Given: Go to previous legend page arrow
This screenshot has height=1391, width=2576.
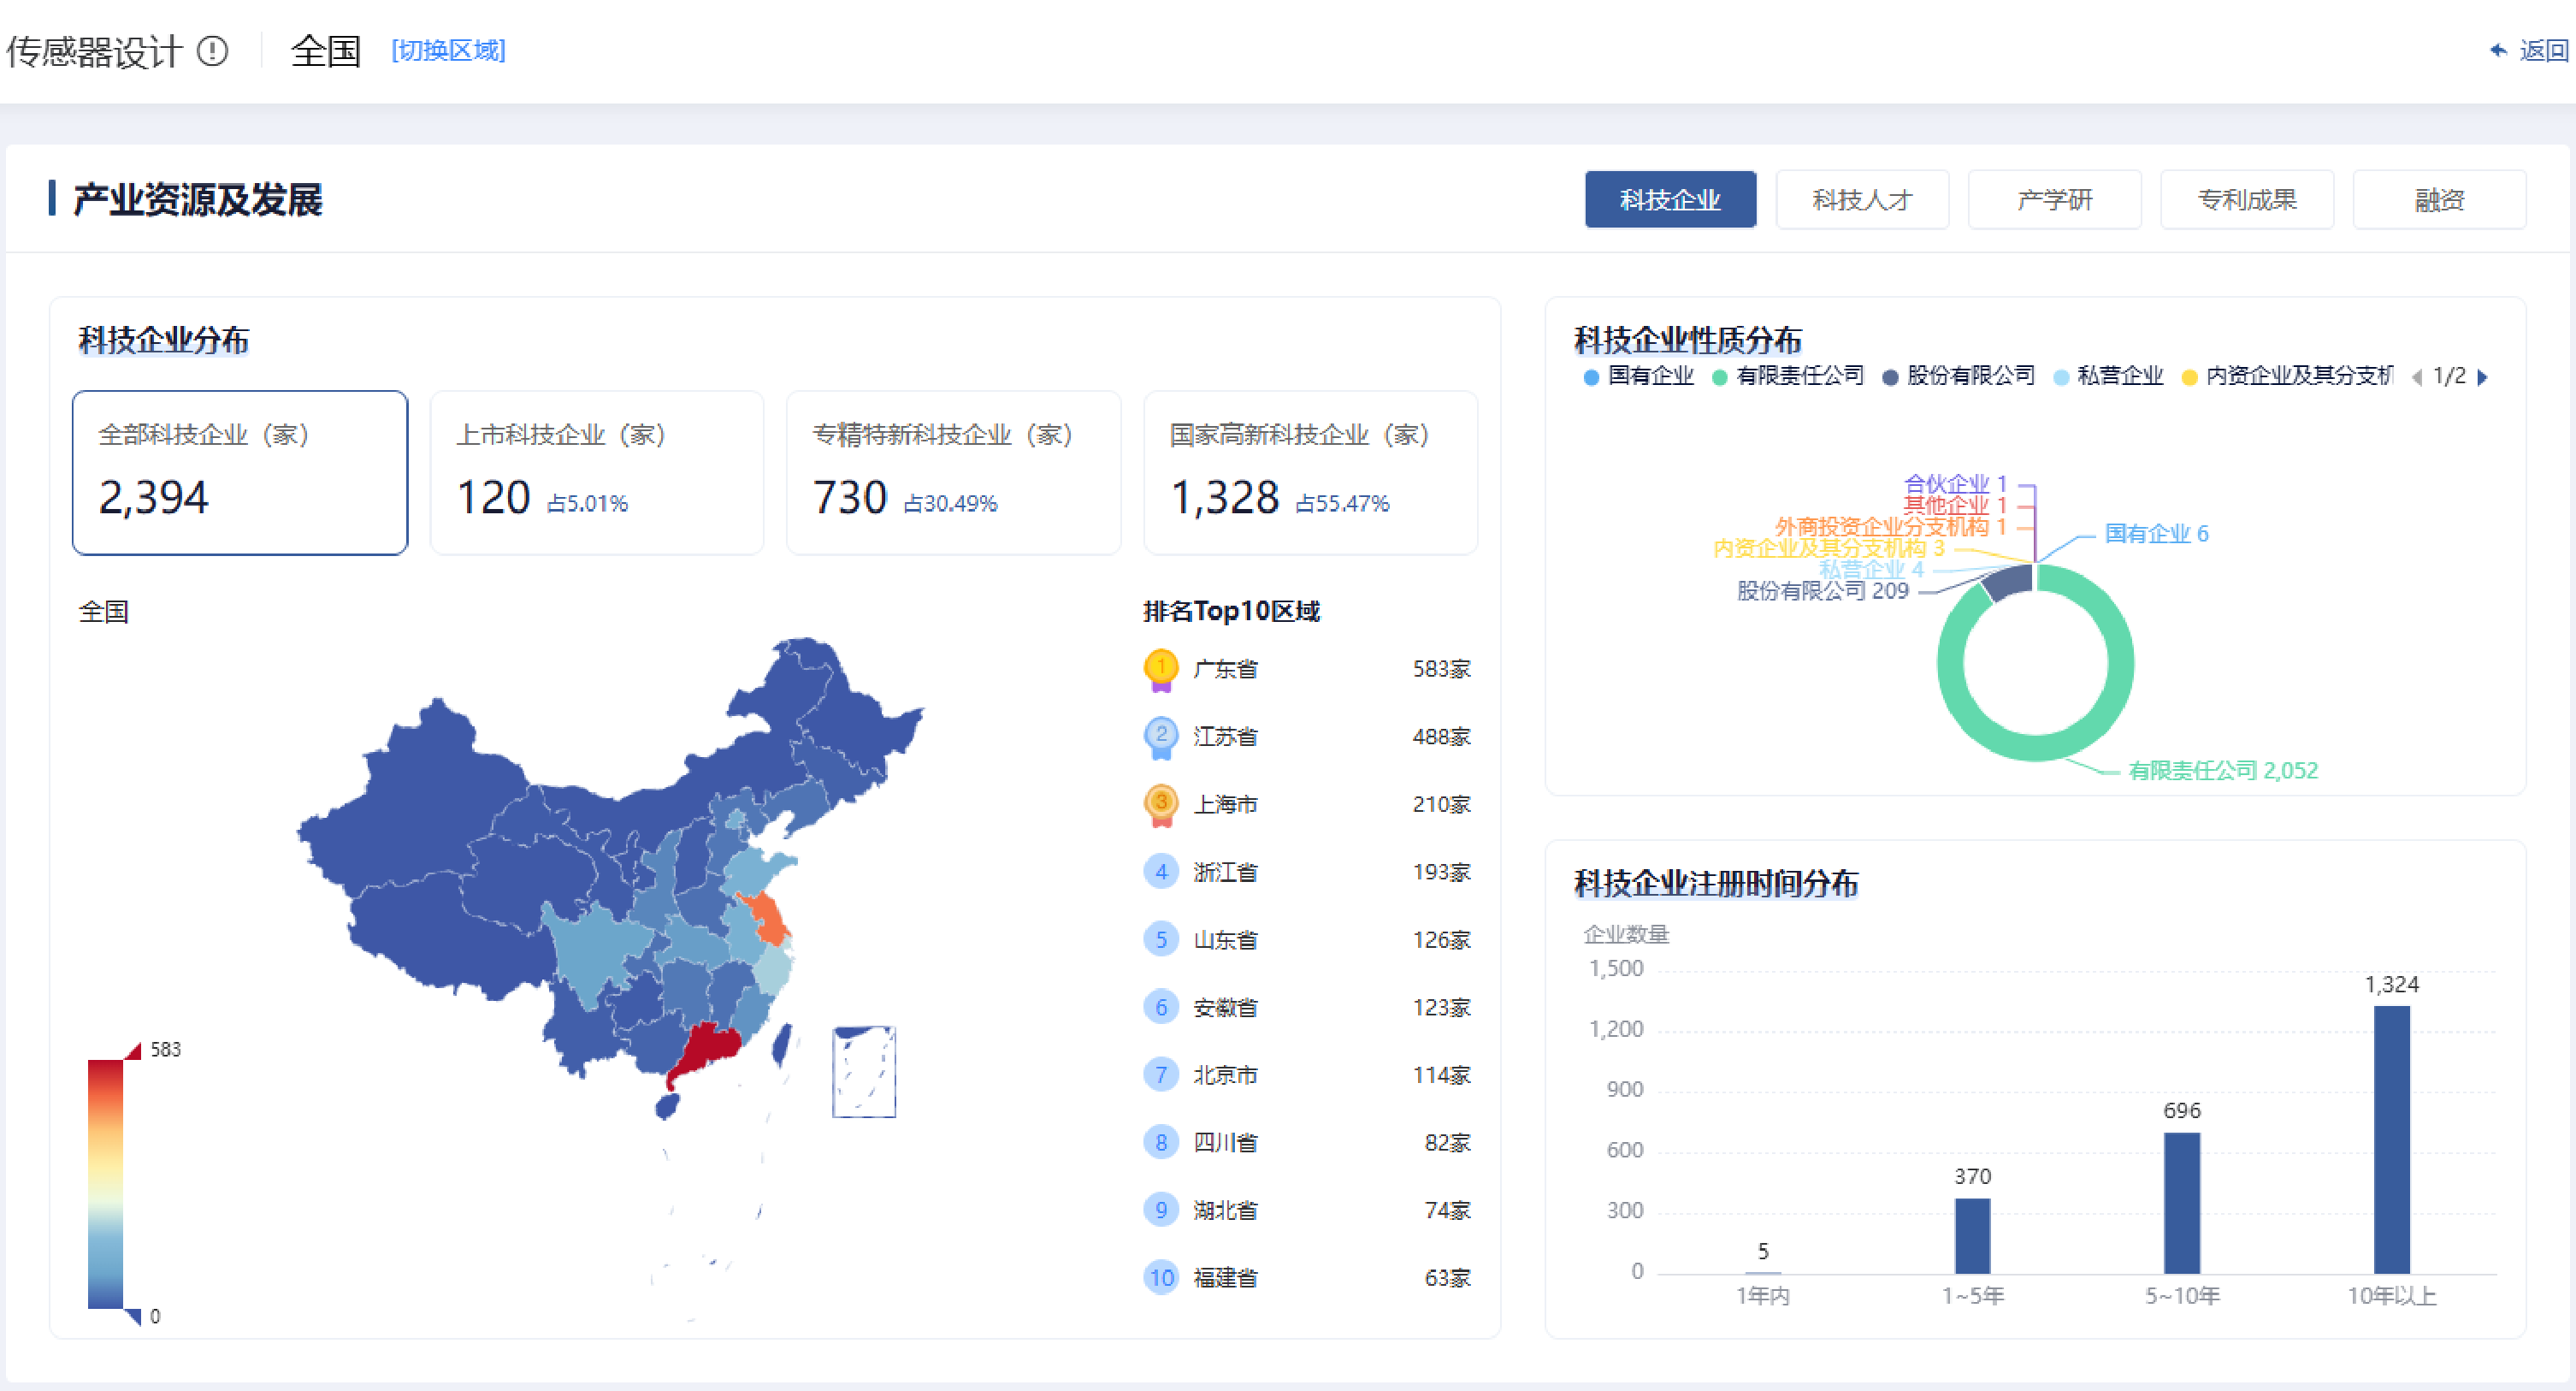Looking at the screenshot, I should point(2418,378).
